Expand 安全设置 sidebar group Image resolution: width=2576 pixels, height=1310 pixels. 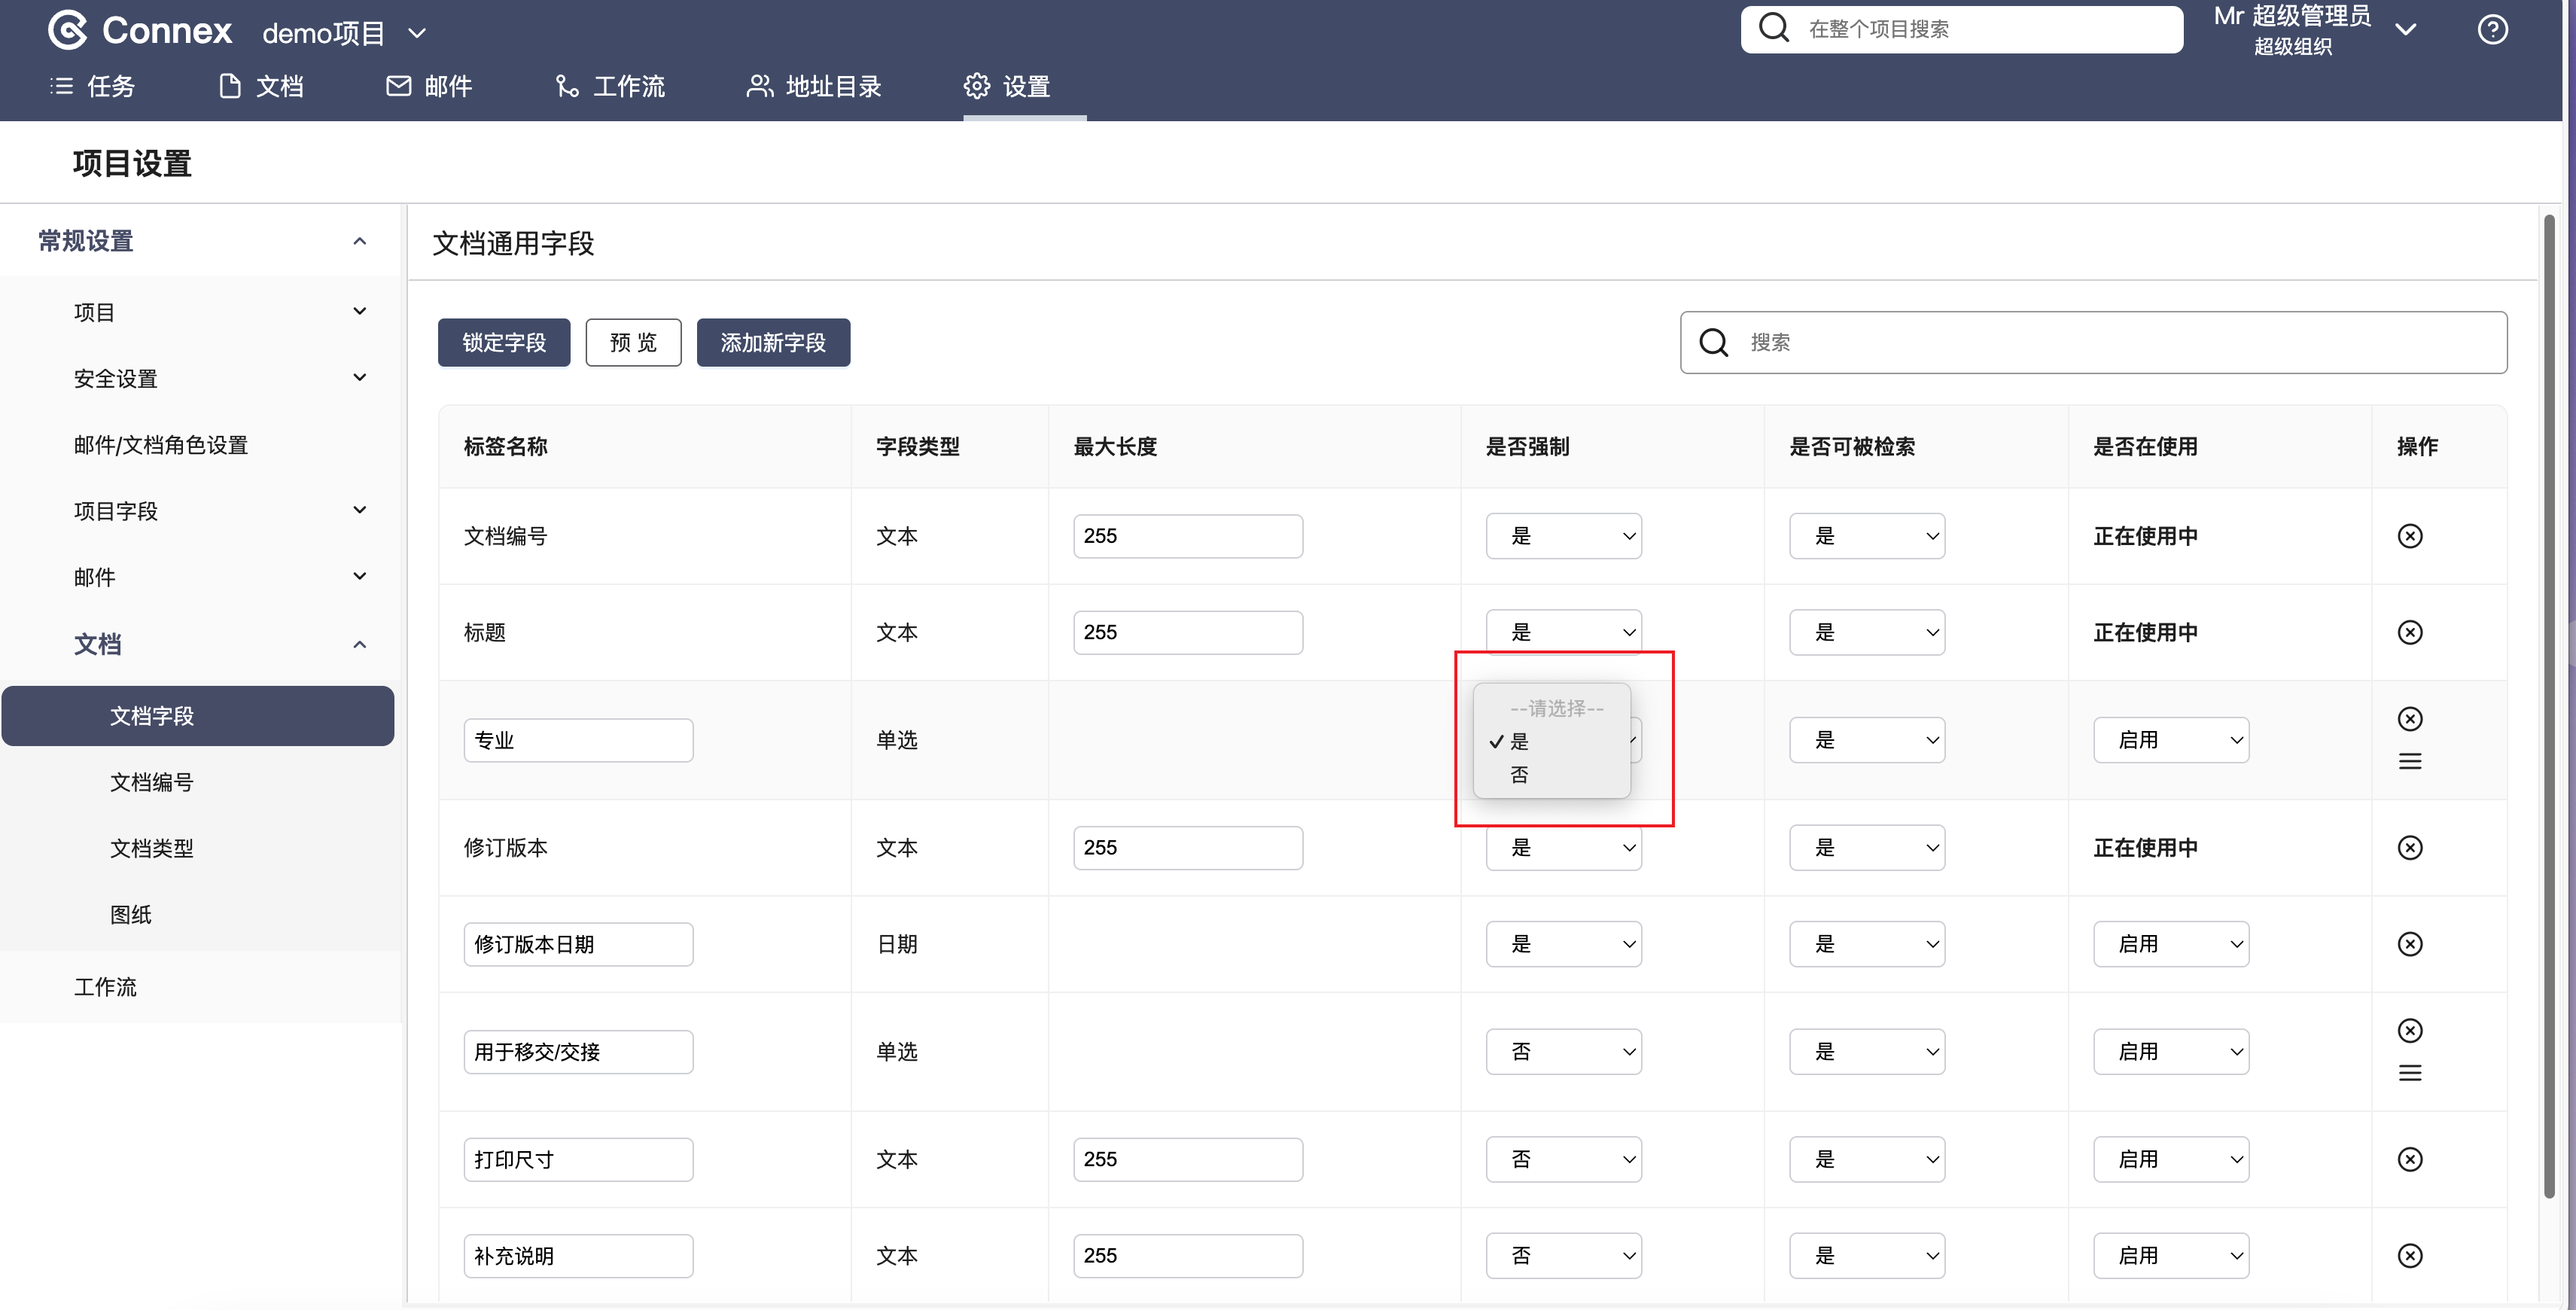(x=359, y=378)
